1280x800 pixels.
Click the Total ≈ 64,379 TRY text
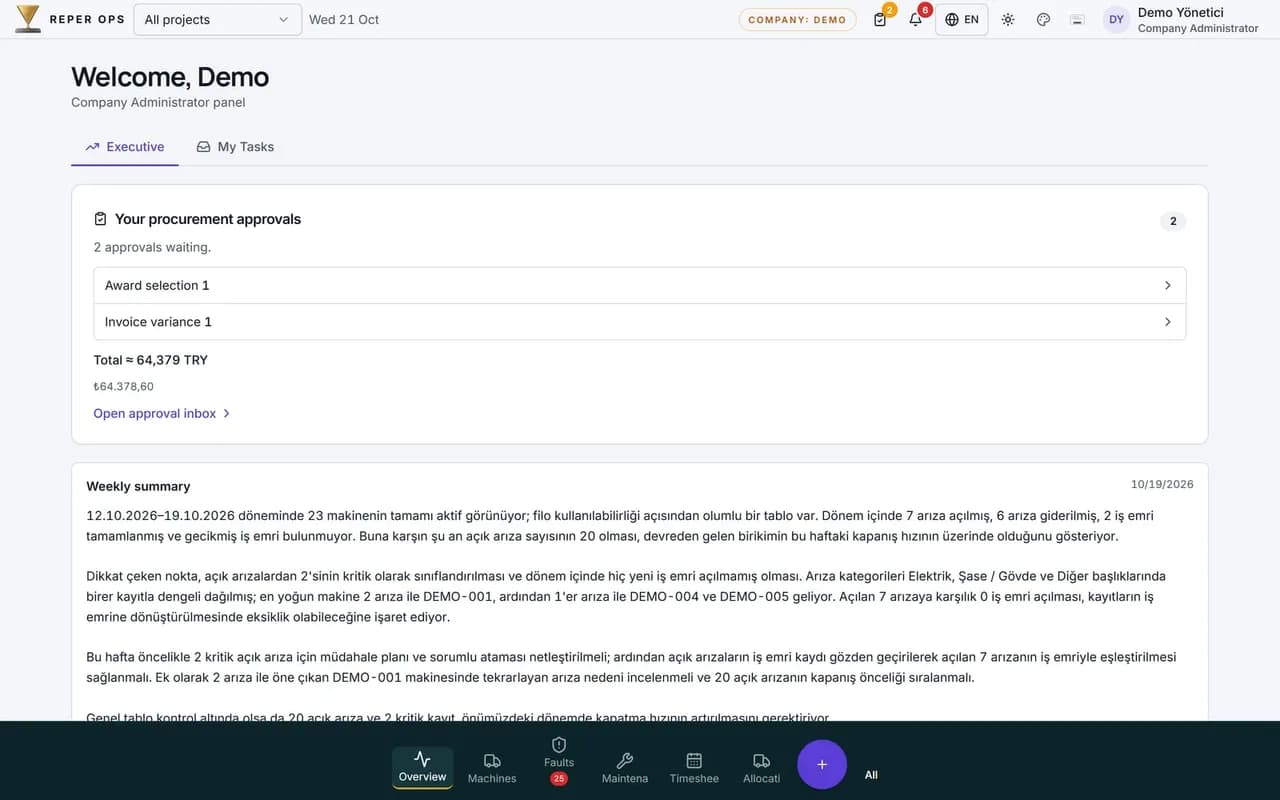point(151,360)
